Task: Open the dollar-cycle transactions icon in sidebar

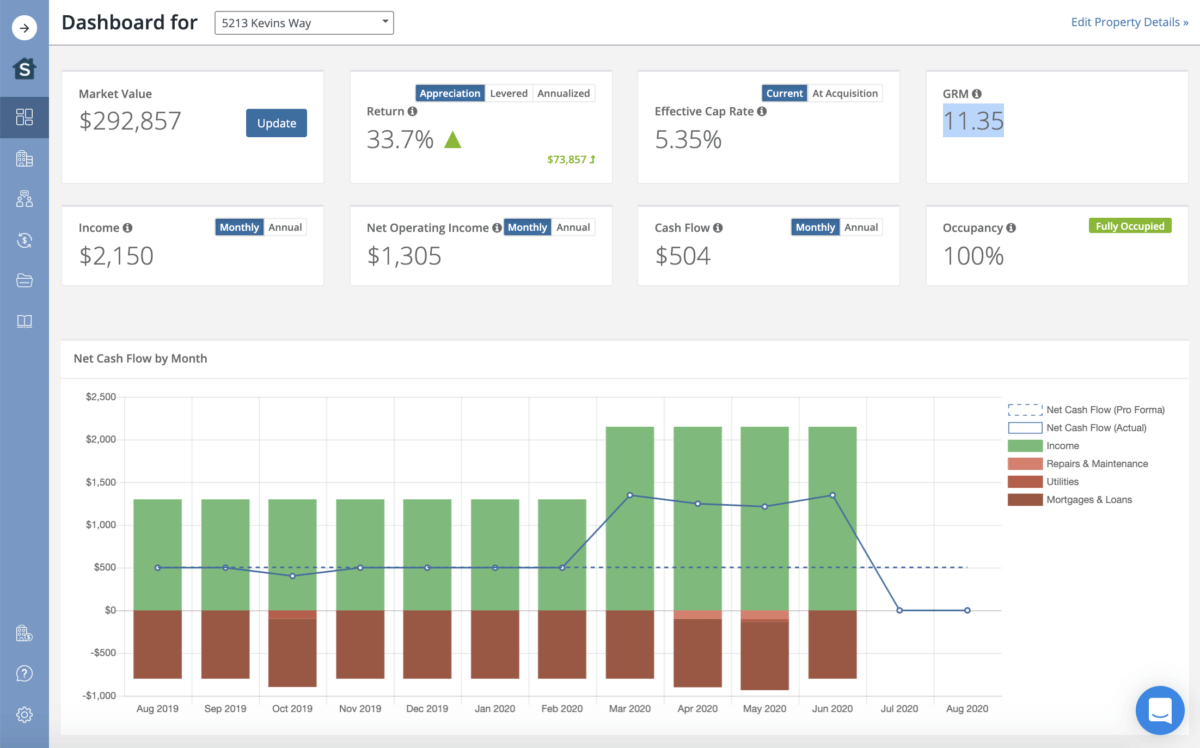Action: click(24, 240)
